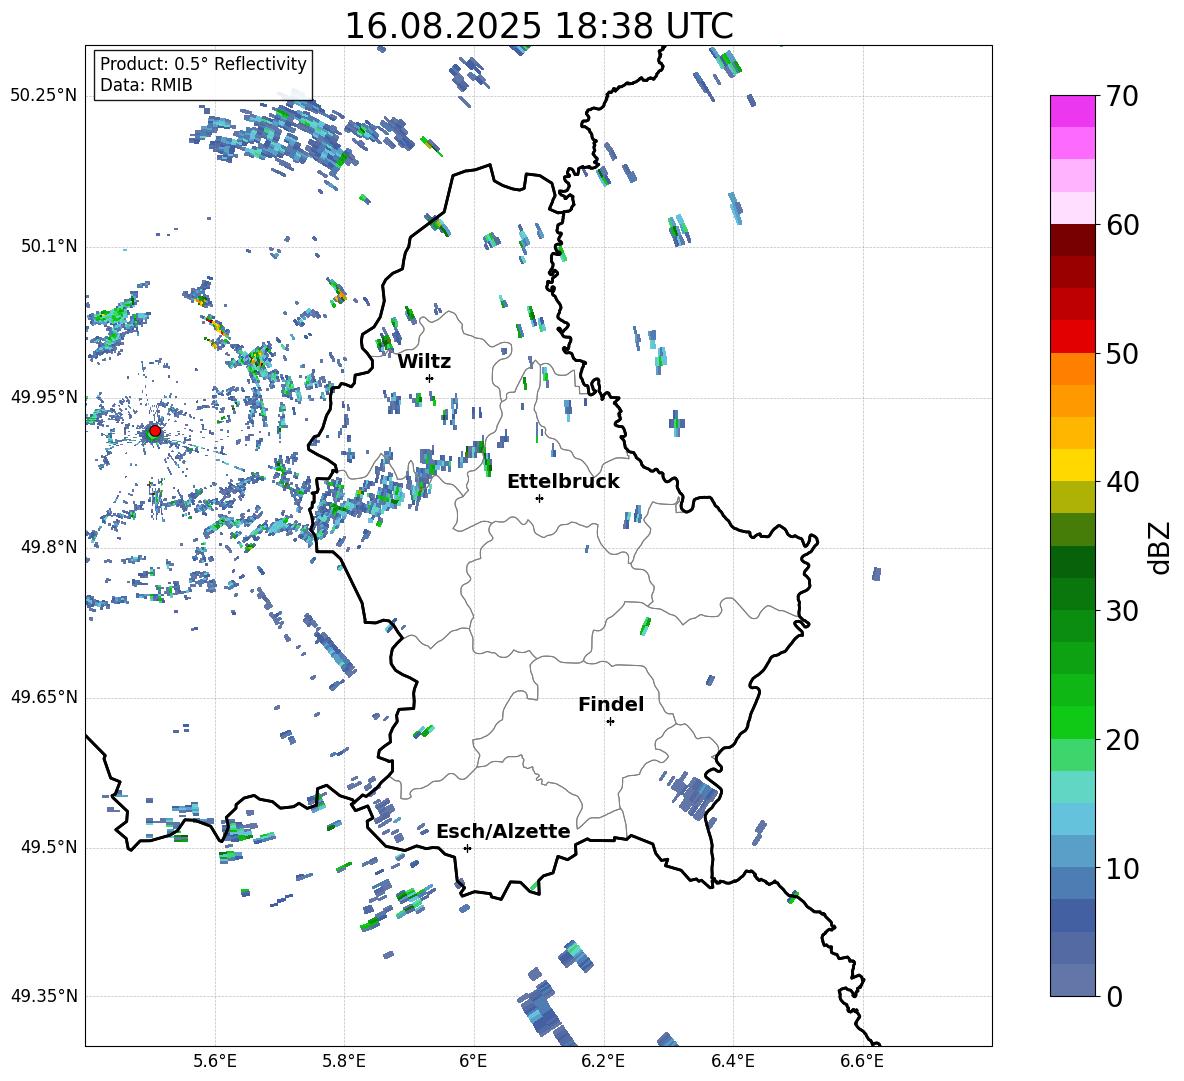Click the colorbar tick value 20
1184x1081 pixels.
pyautogui.click(x=1122, y=739)
